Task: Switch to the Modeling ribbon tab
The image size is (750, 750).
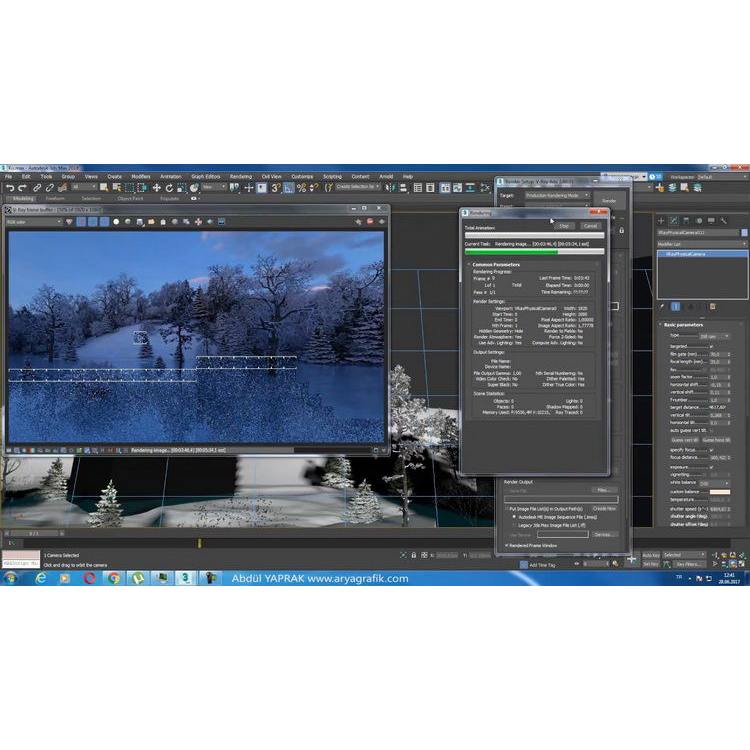Action: point(23,199)
